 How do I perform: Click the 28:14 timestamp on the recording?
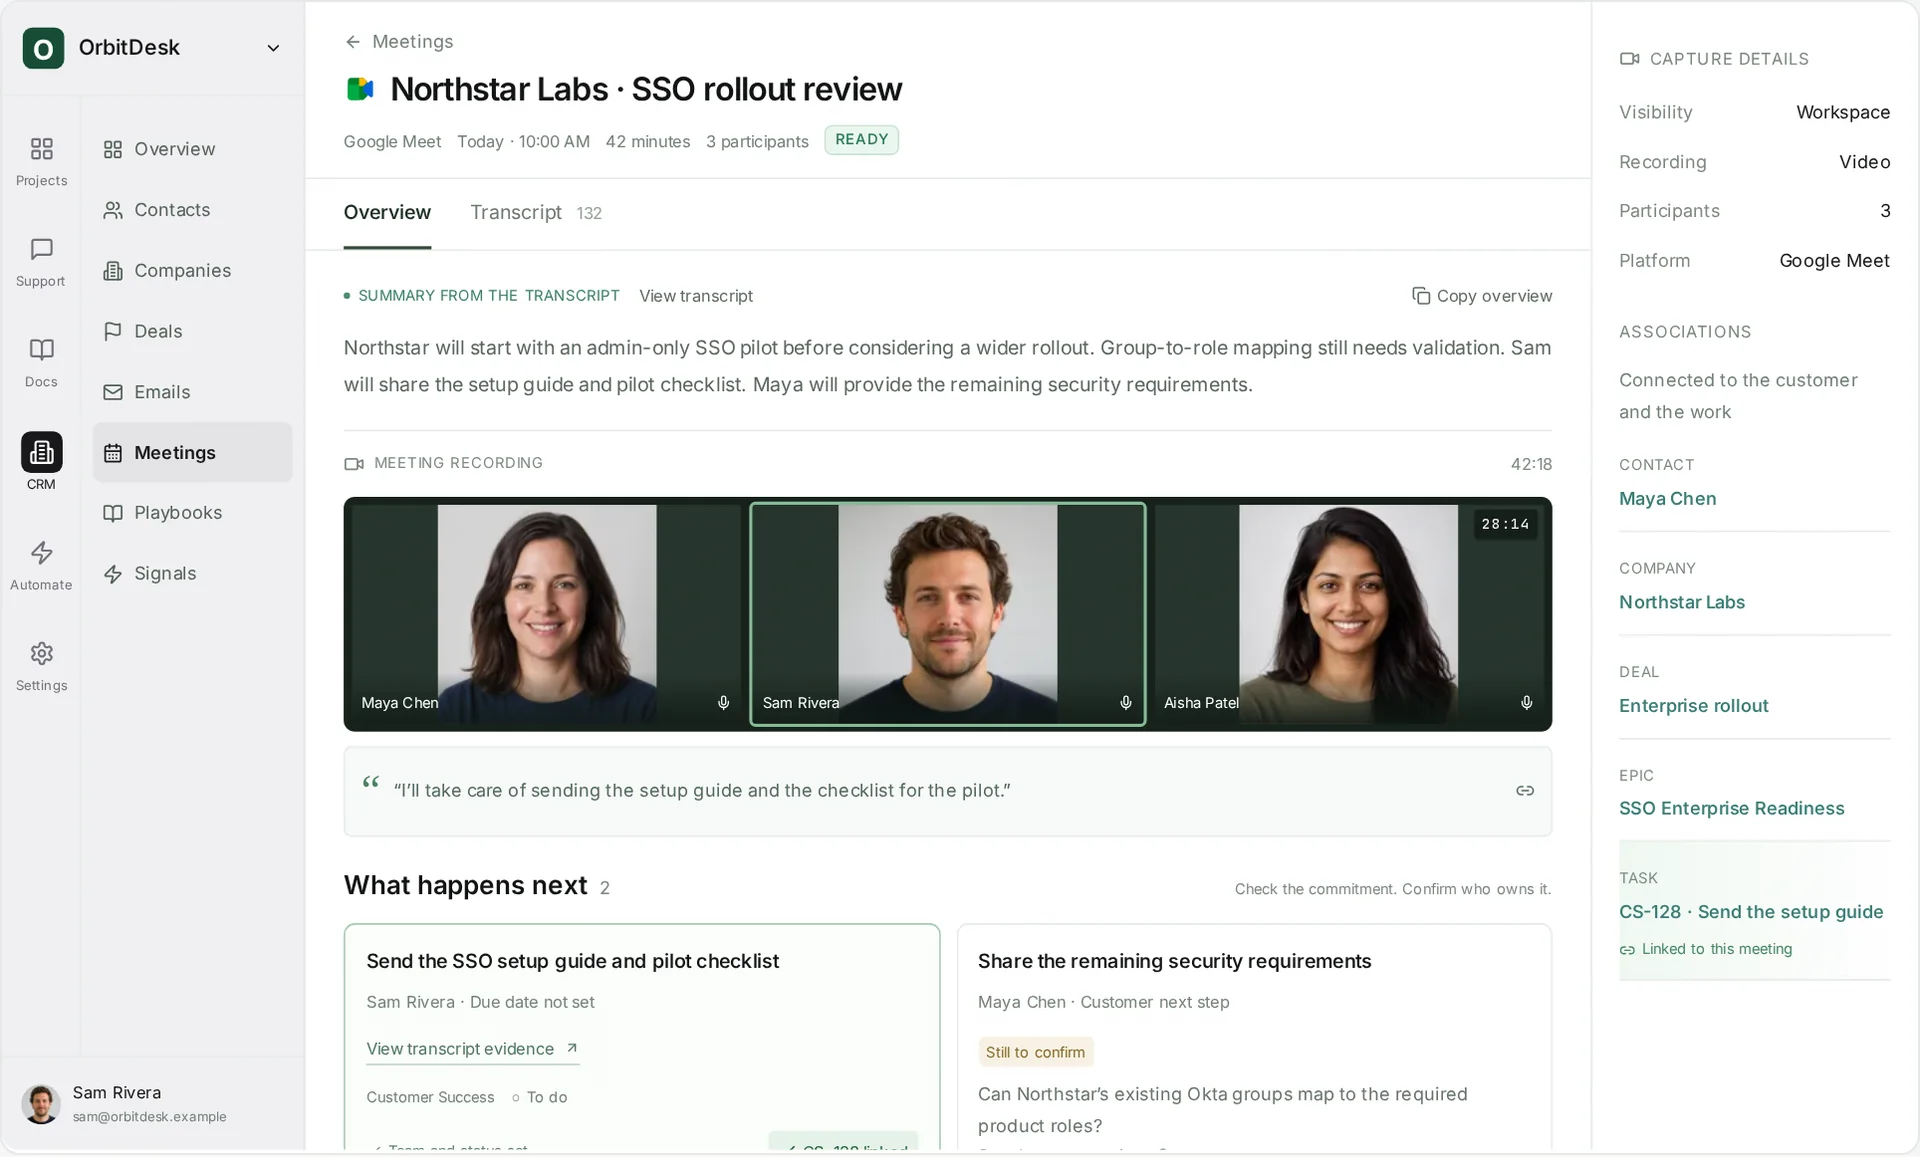tap(1505, 524)
